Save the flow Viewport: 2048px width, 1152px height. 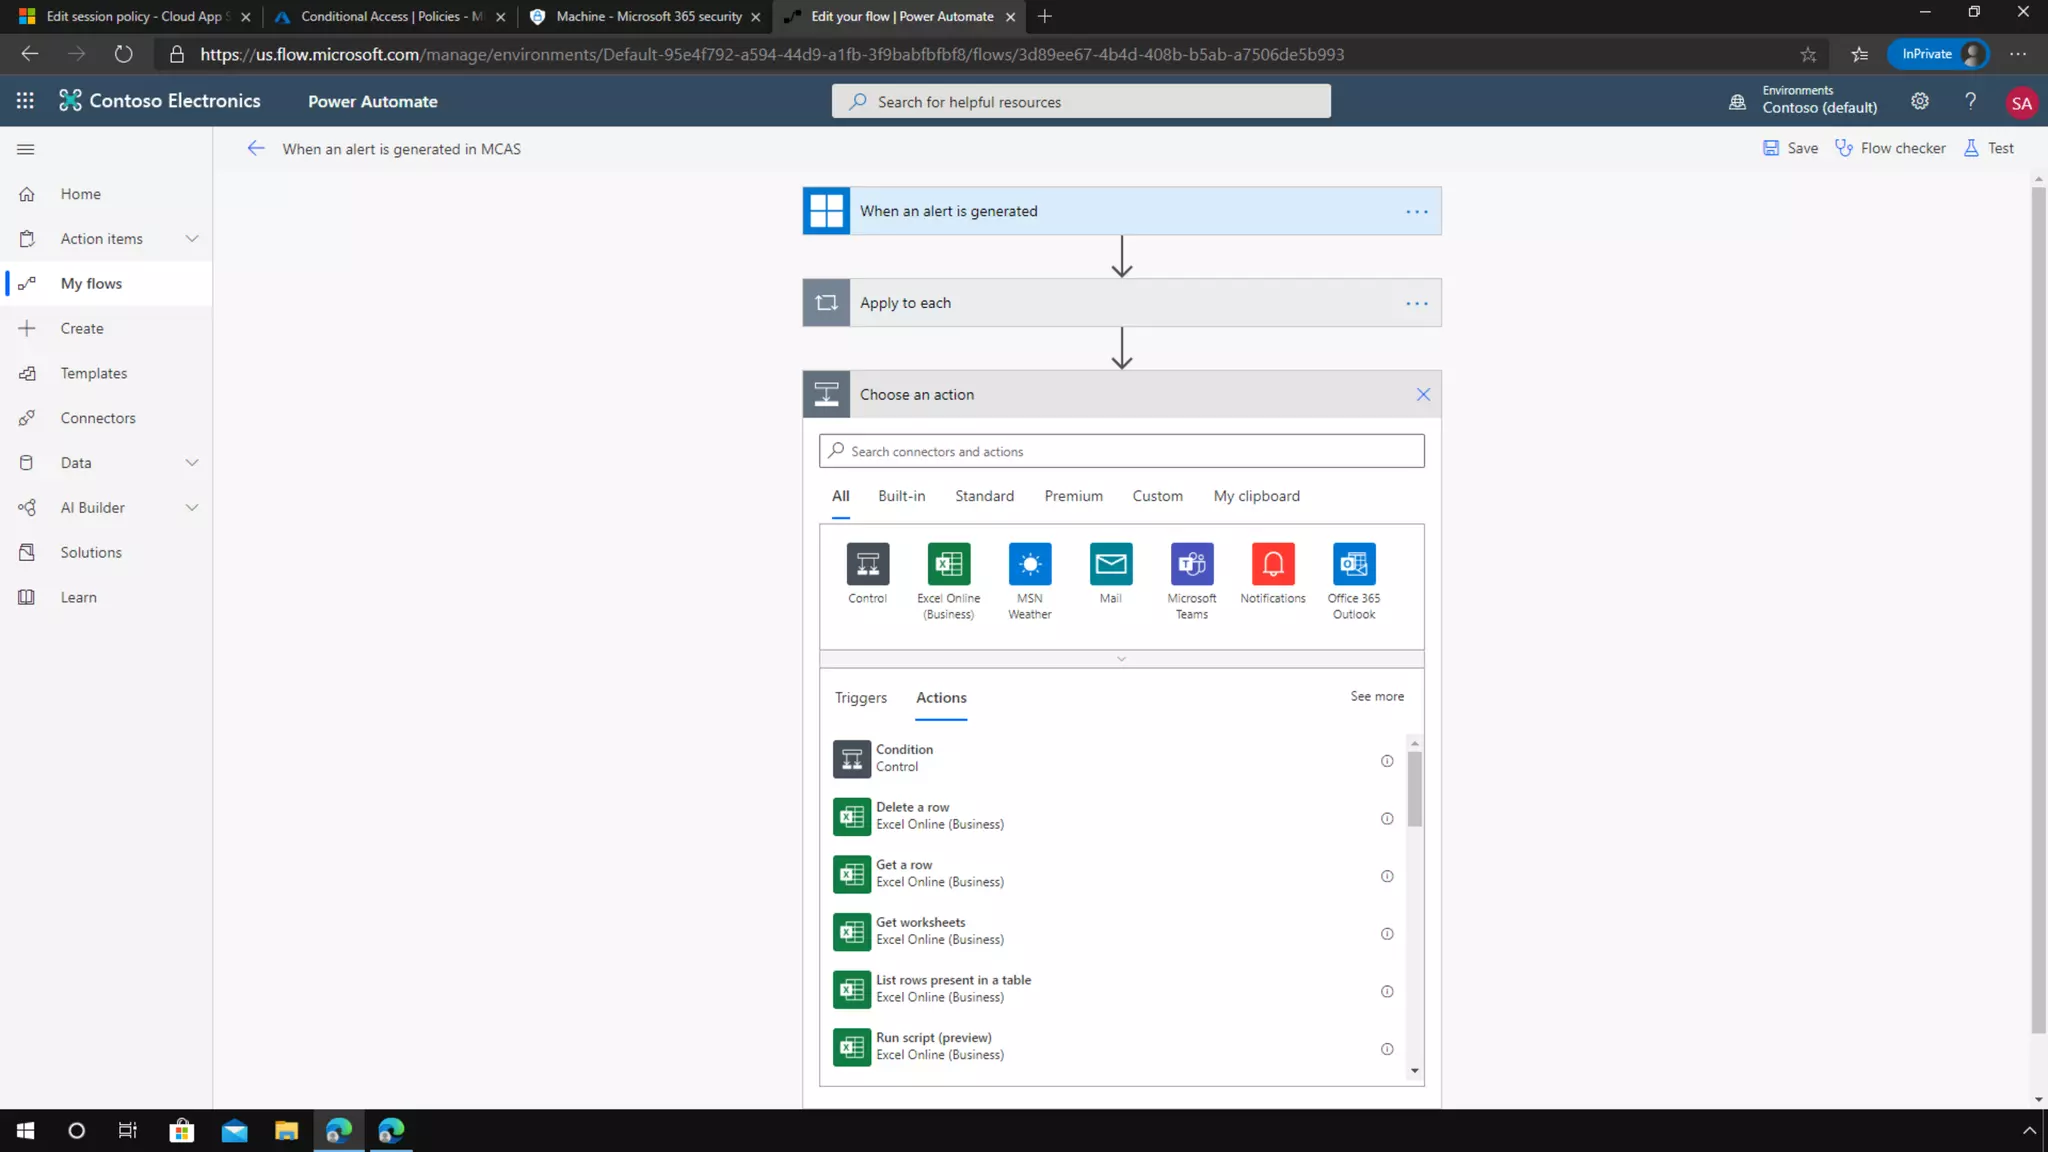tap(1790, 148)
